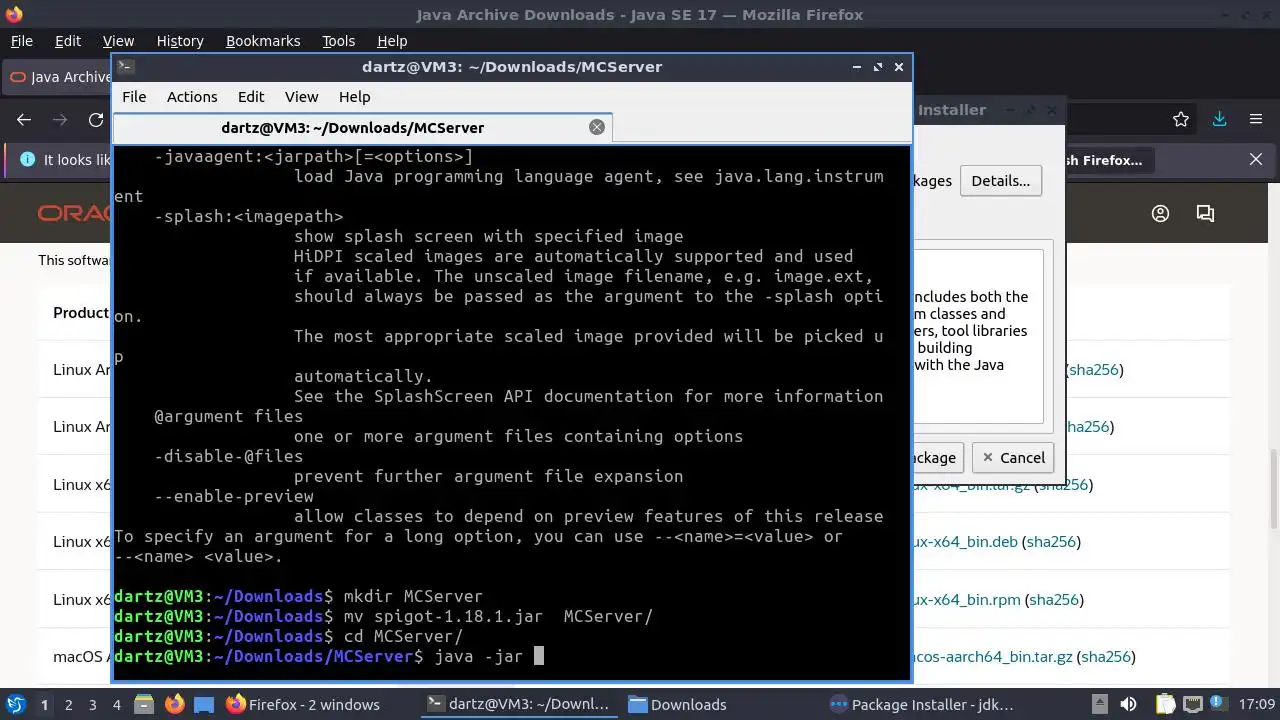Open sha256 link for x64_bin.deb
This screenshot has height=720, width=1280.
point(1051,542)
